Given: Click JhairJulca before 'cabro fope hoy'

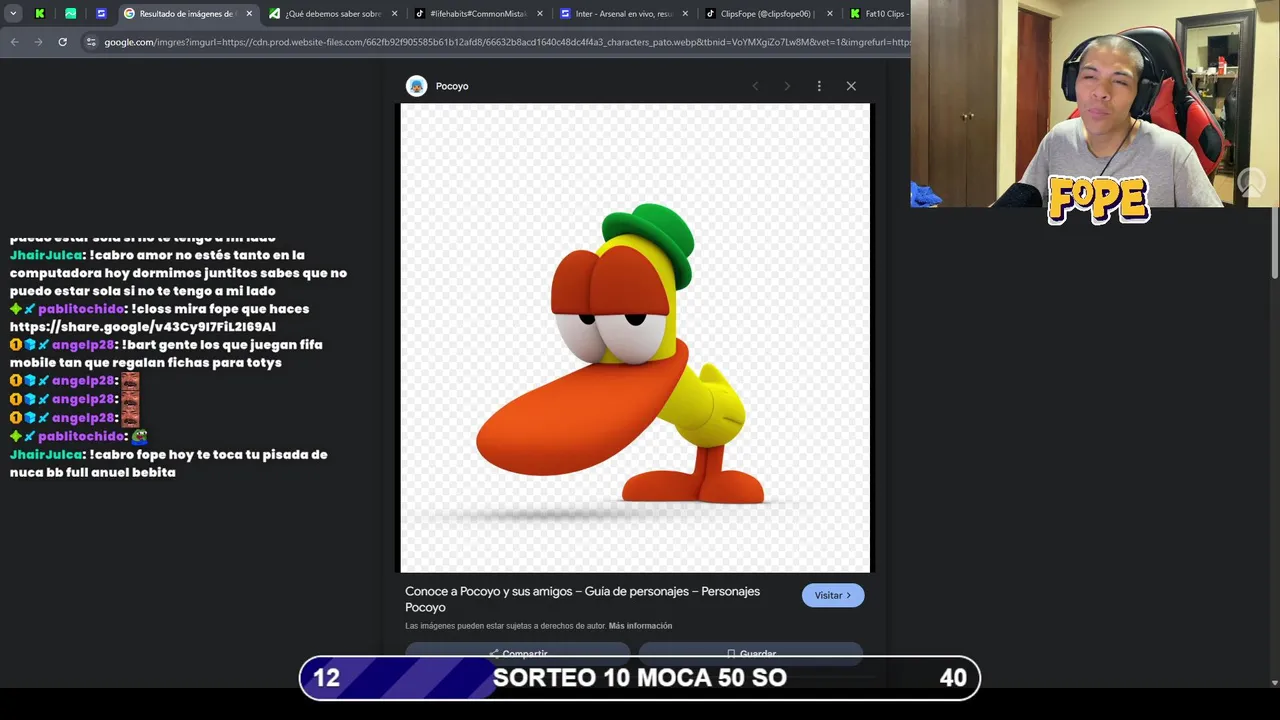Looking at the screenshot, I should pos(46,455).
